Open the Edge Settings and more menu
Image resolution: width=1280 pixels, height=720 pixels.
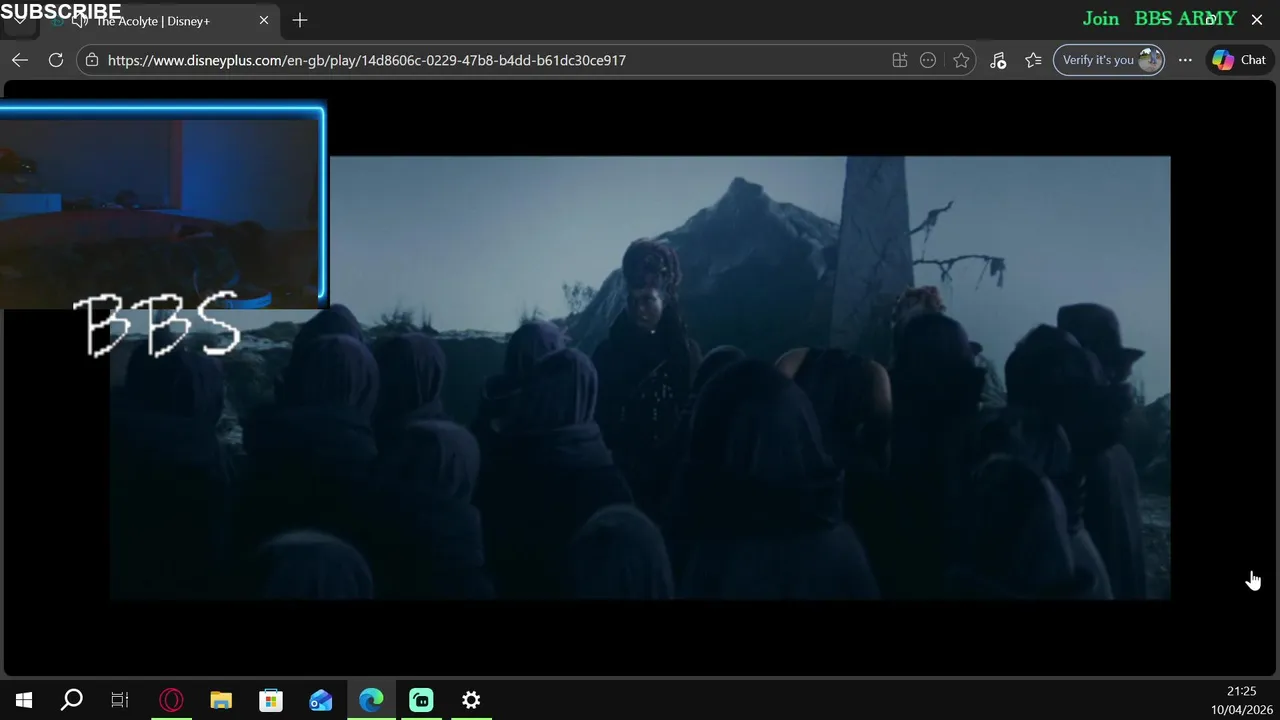[1185, 60]
